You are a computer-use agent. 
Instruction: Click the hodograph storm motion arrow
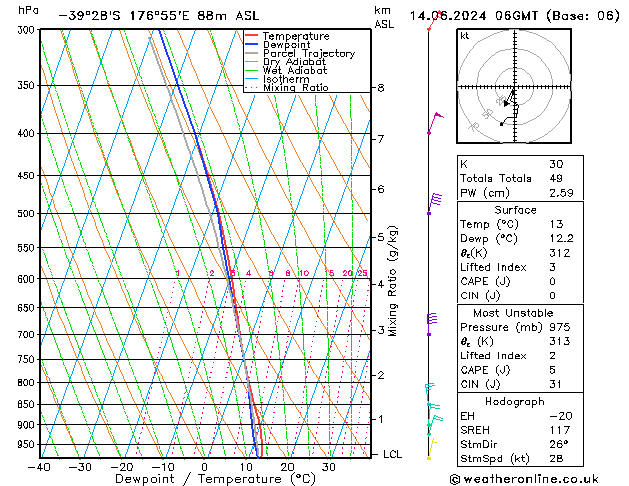[x=509, y=99]
